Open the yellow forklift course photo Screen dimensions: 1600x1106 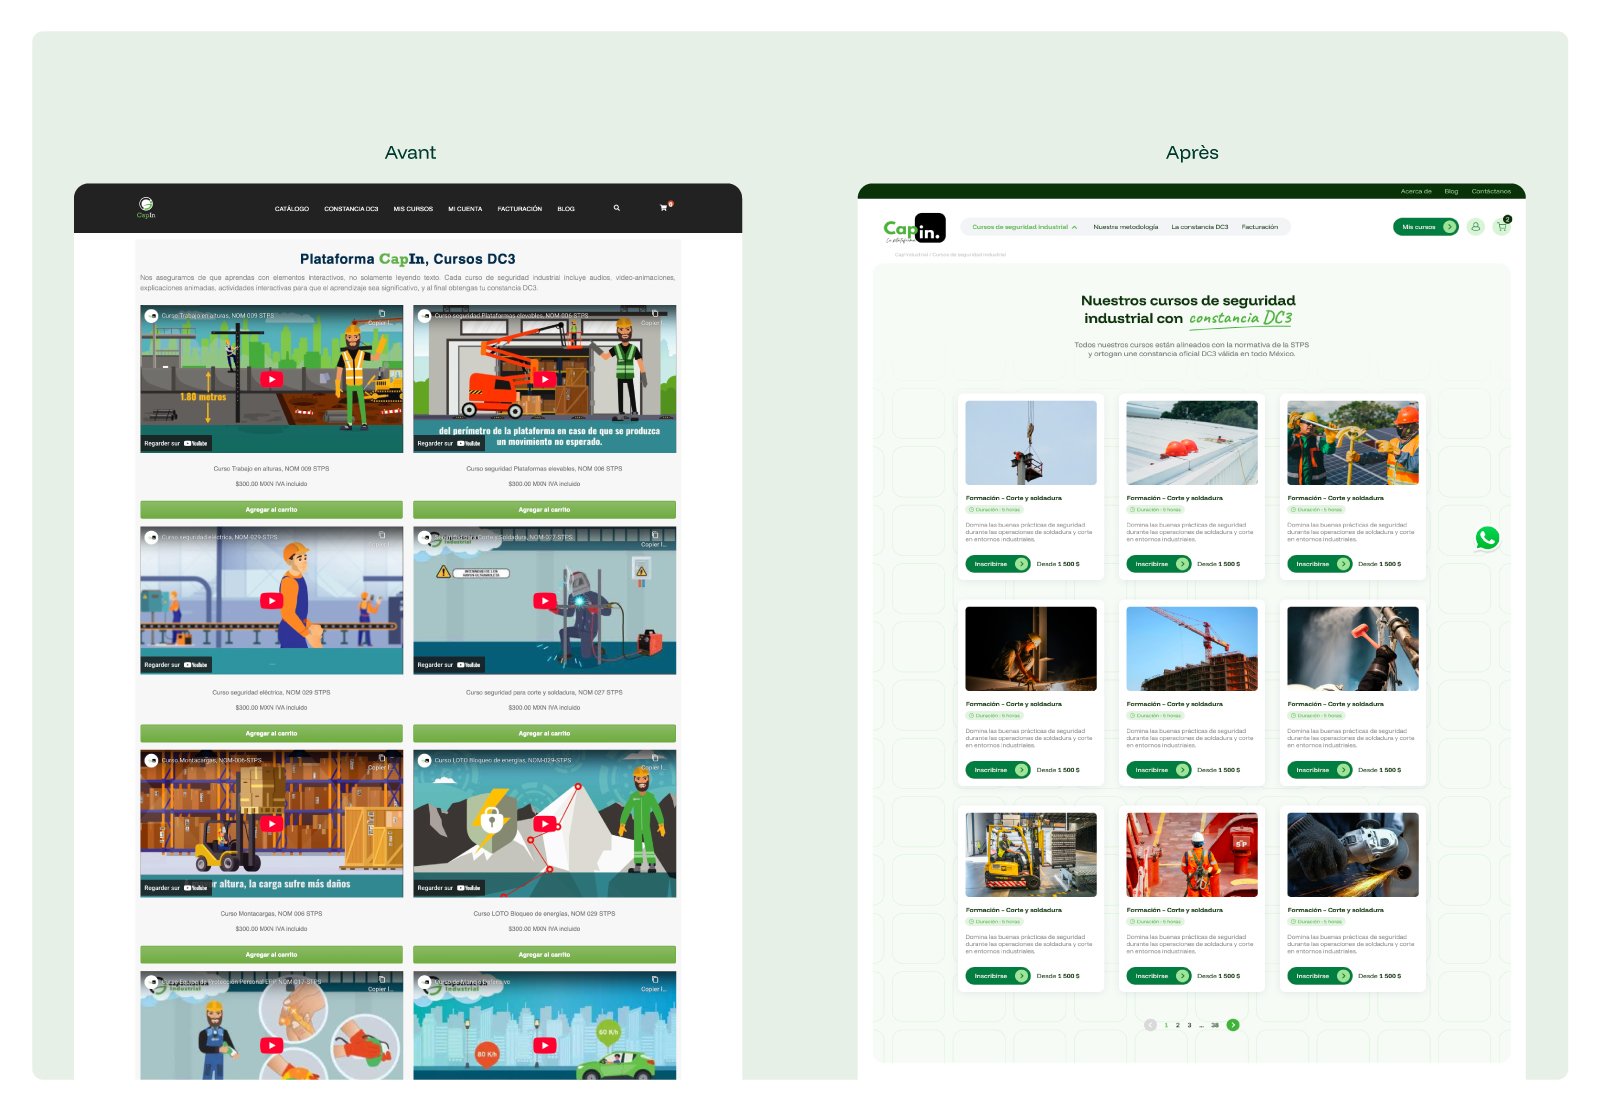point(1031,855)
